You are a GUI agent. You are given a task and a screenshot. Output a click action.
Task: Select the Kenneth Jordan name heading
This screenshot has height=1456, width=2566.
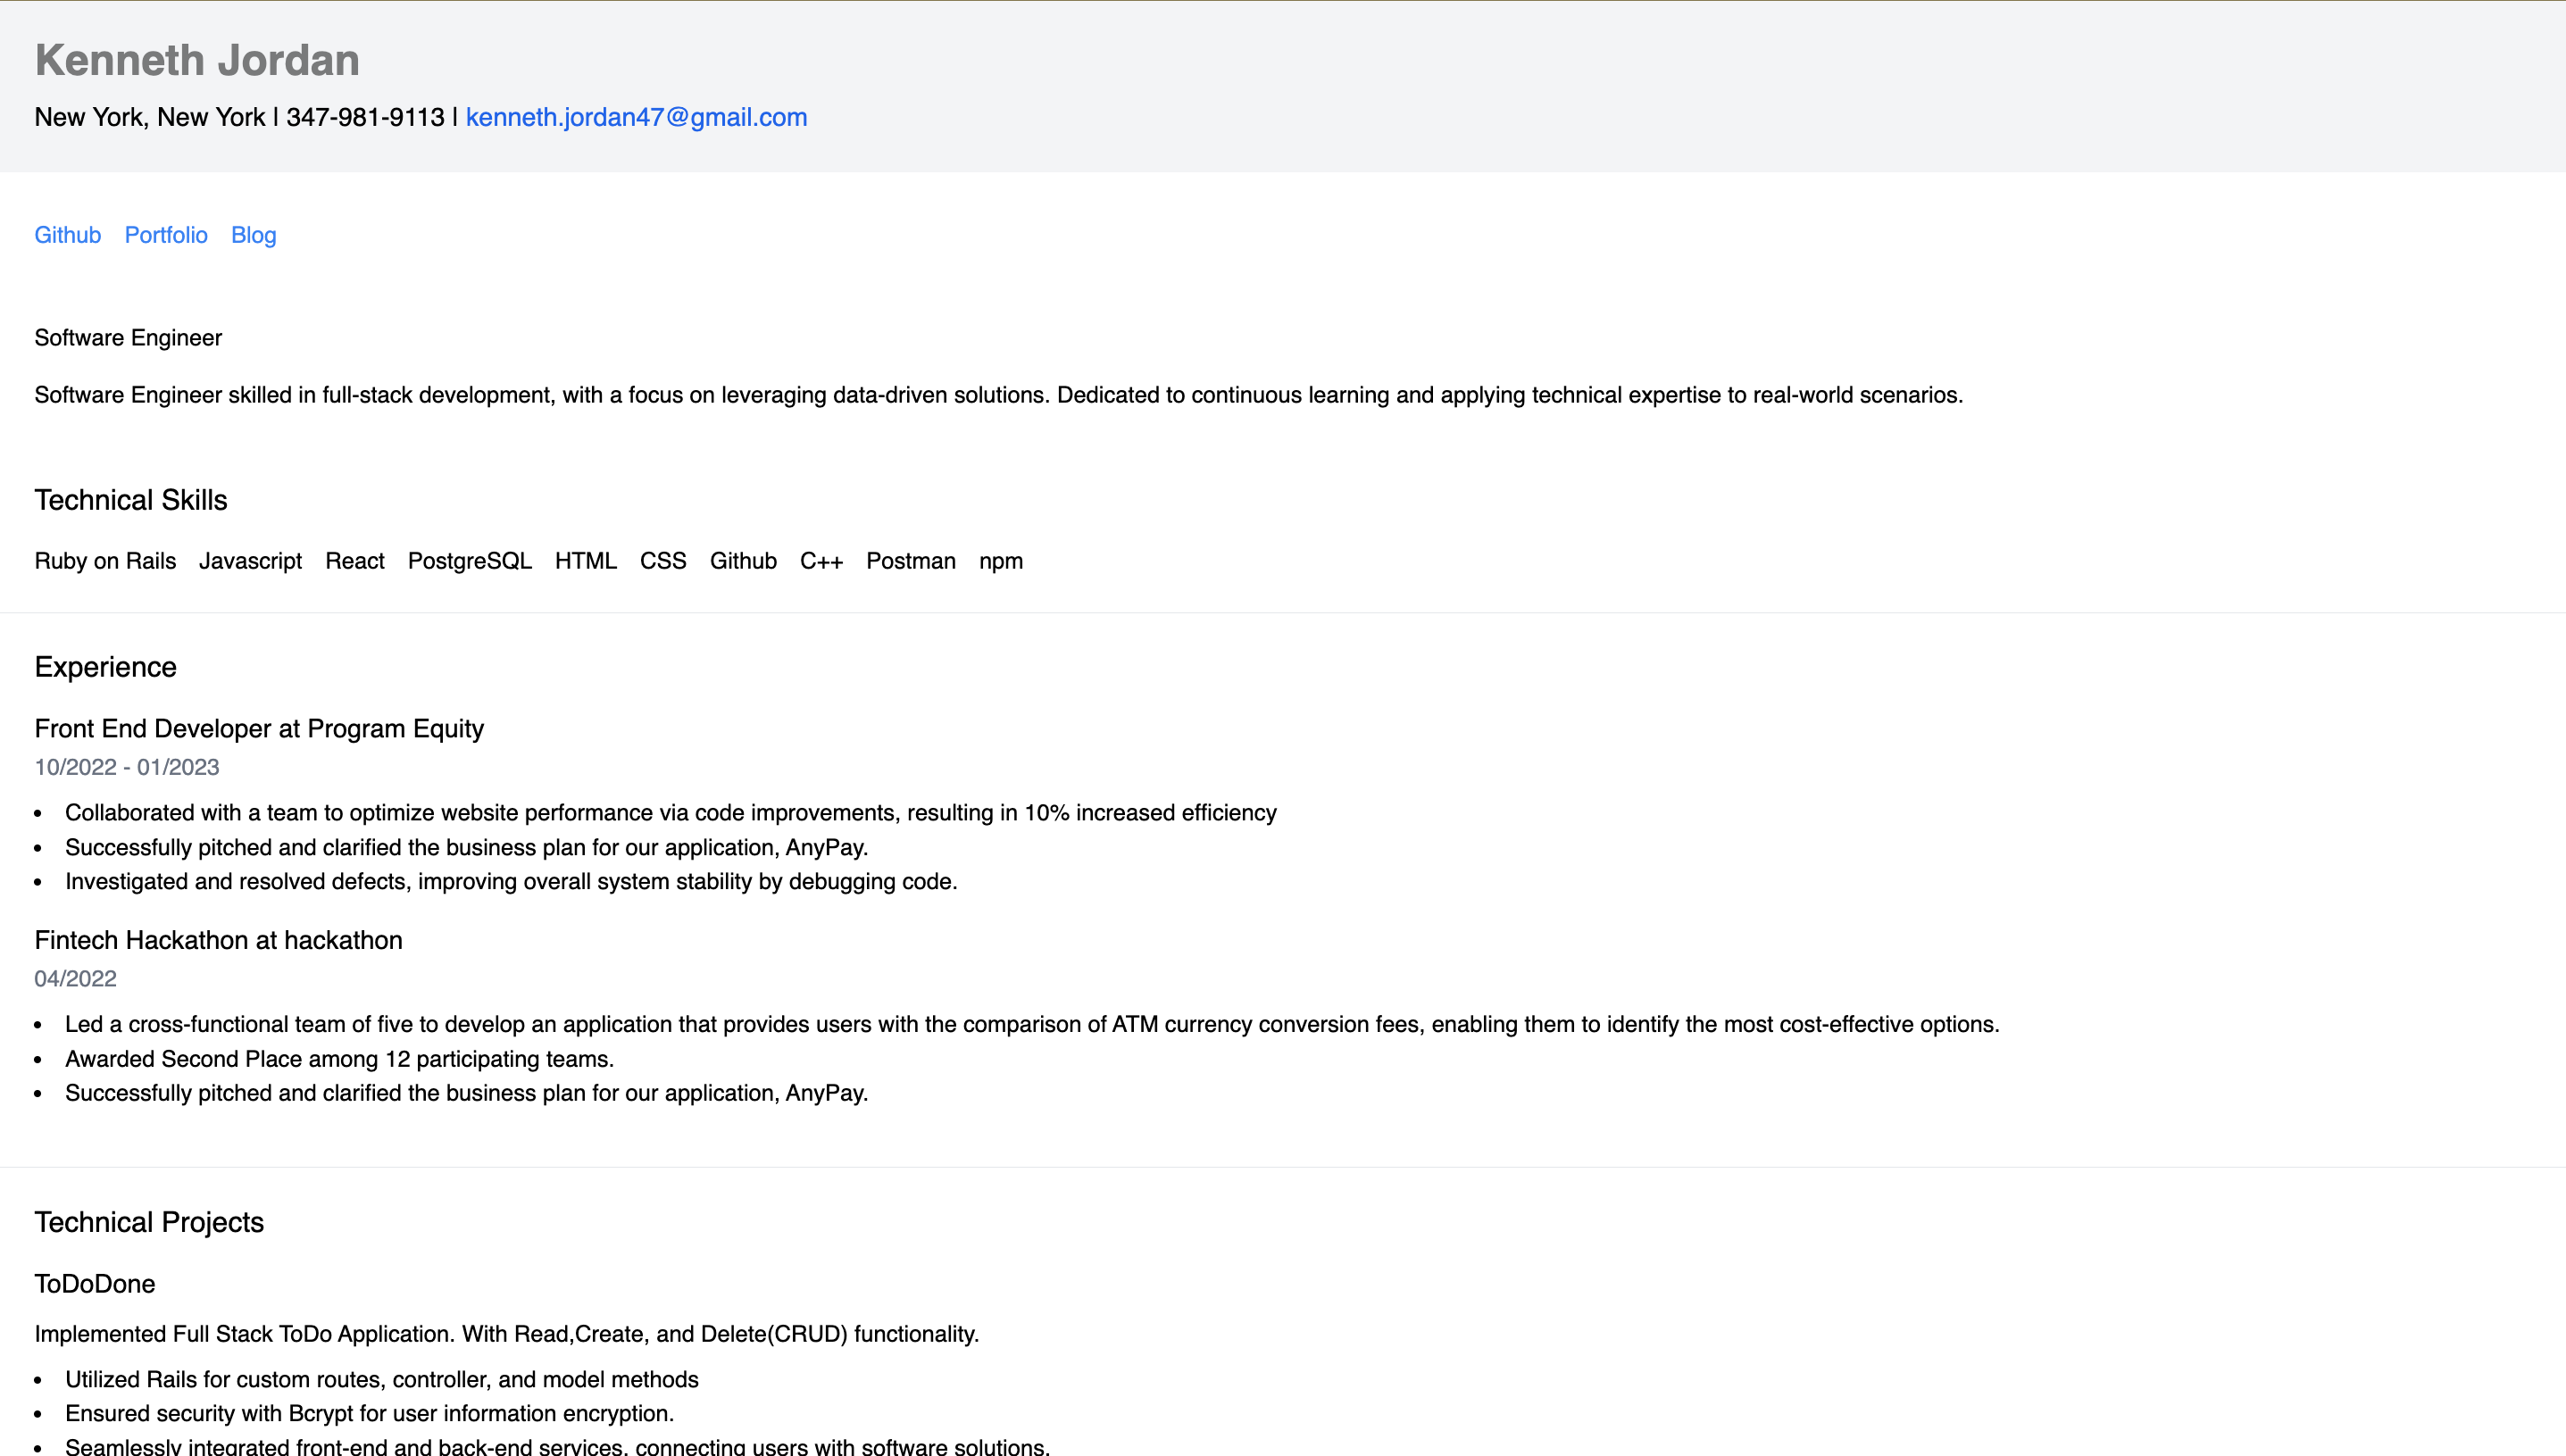(197, 59)
